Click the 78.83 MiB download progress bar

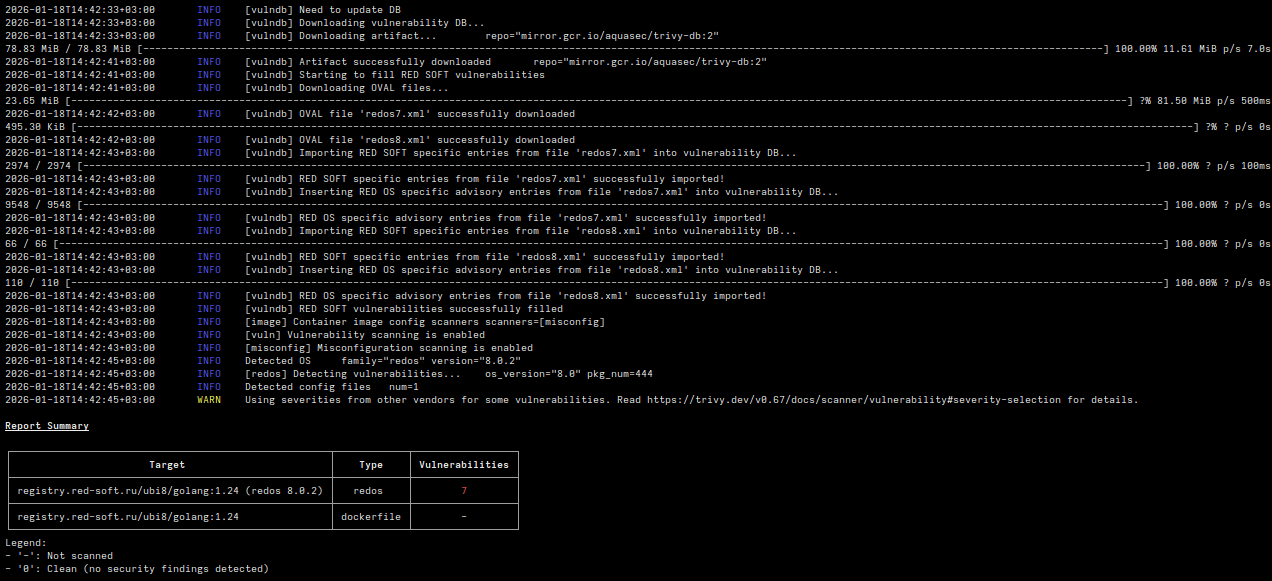click(x=620, y=49)
